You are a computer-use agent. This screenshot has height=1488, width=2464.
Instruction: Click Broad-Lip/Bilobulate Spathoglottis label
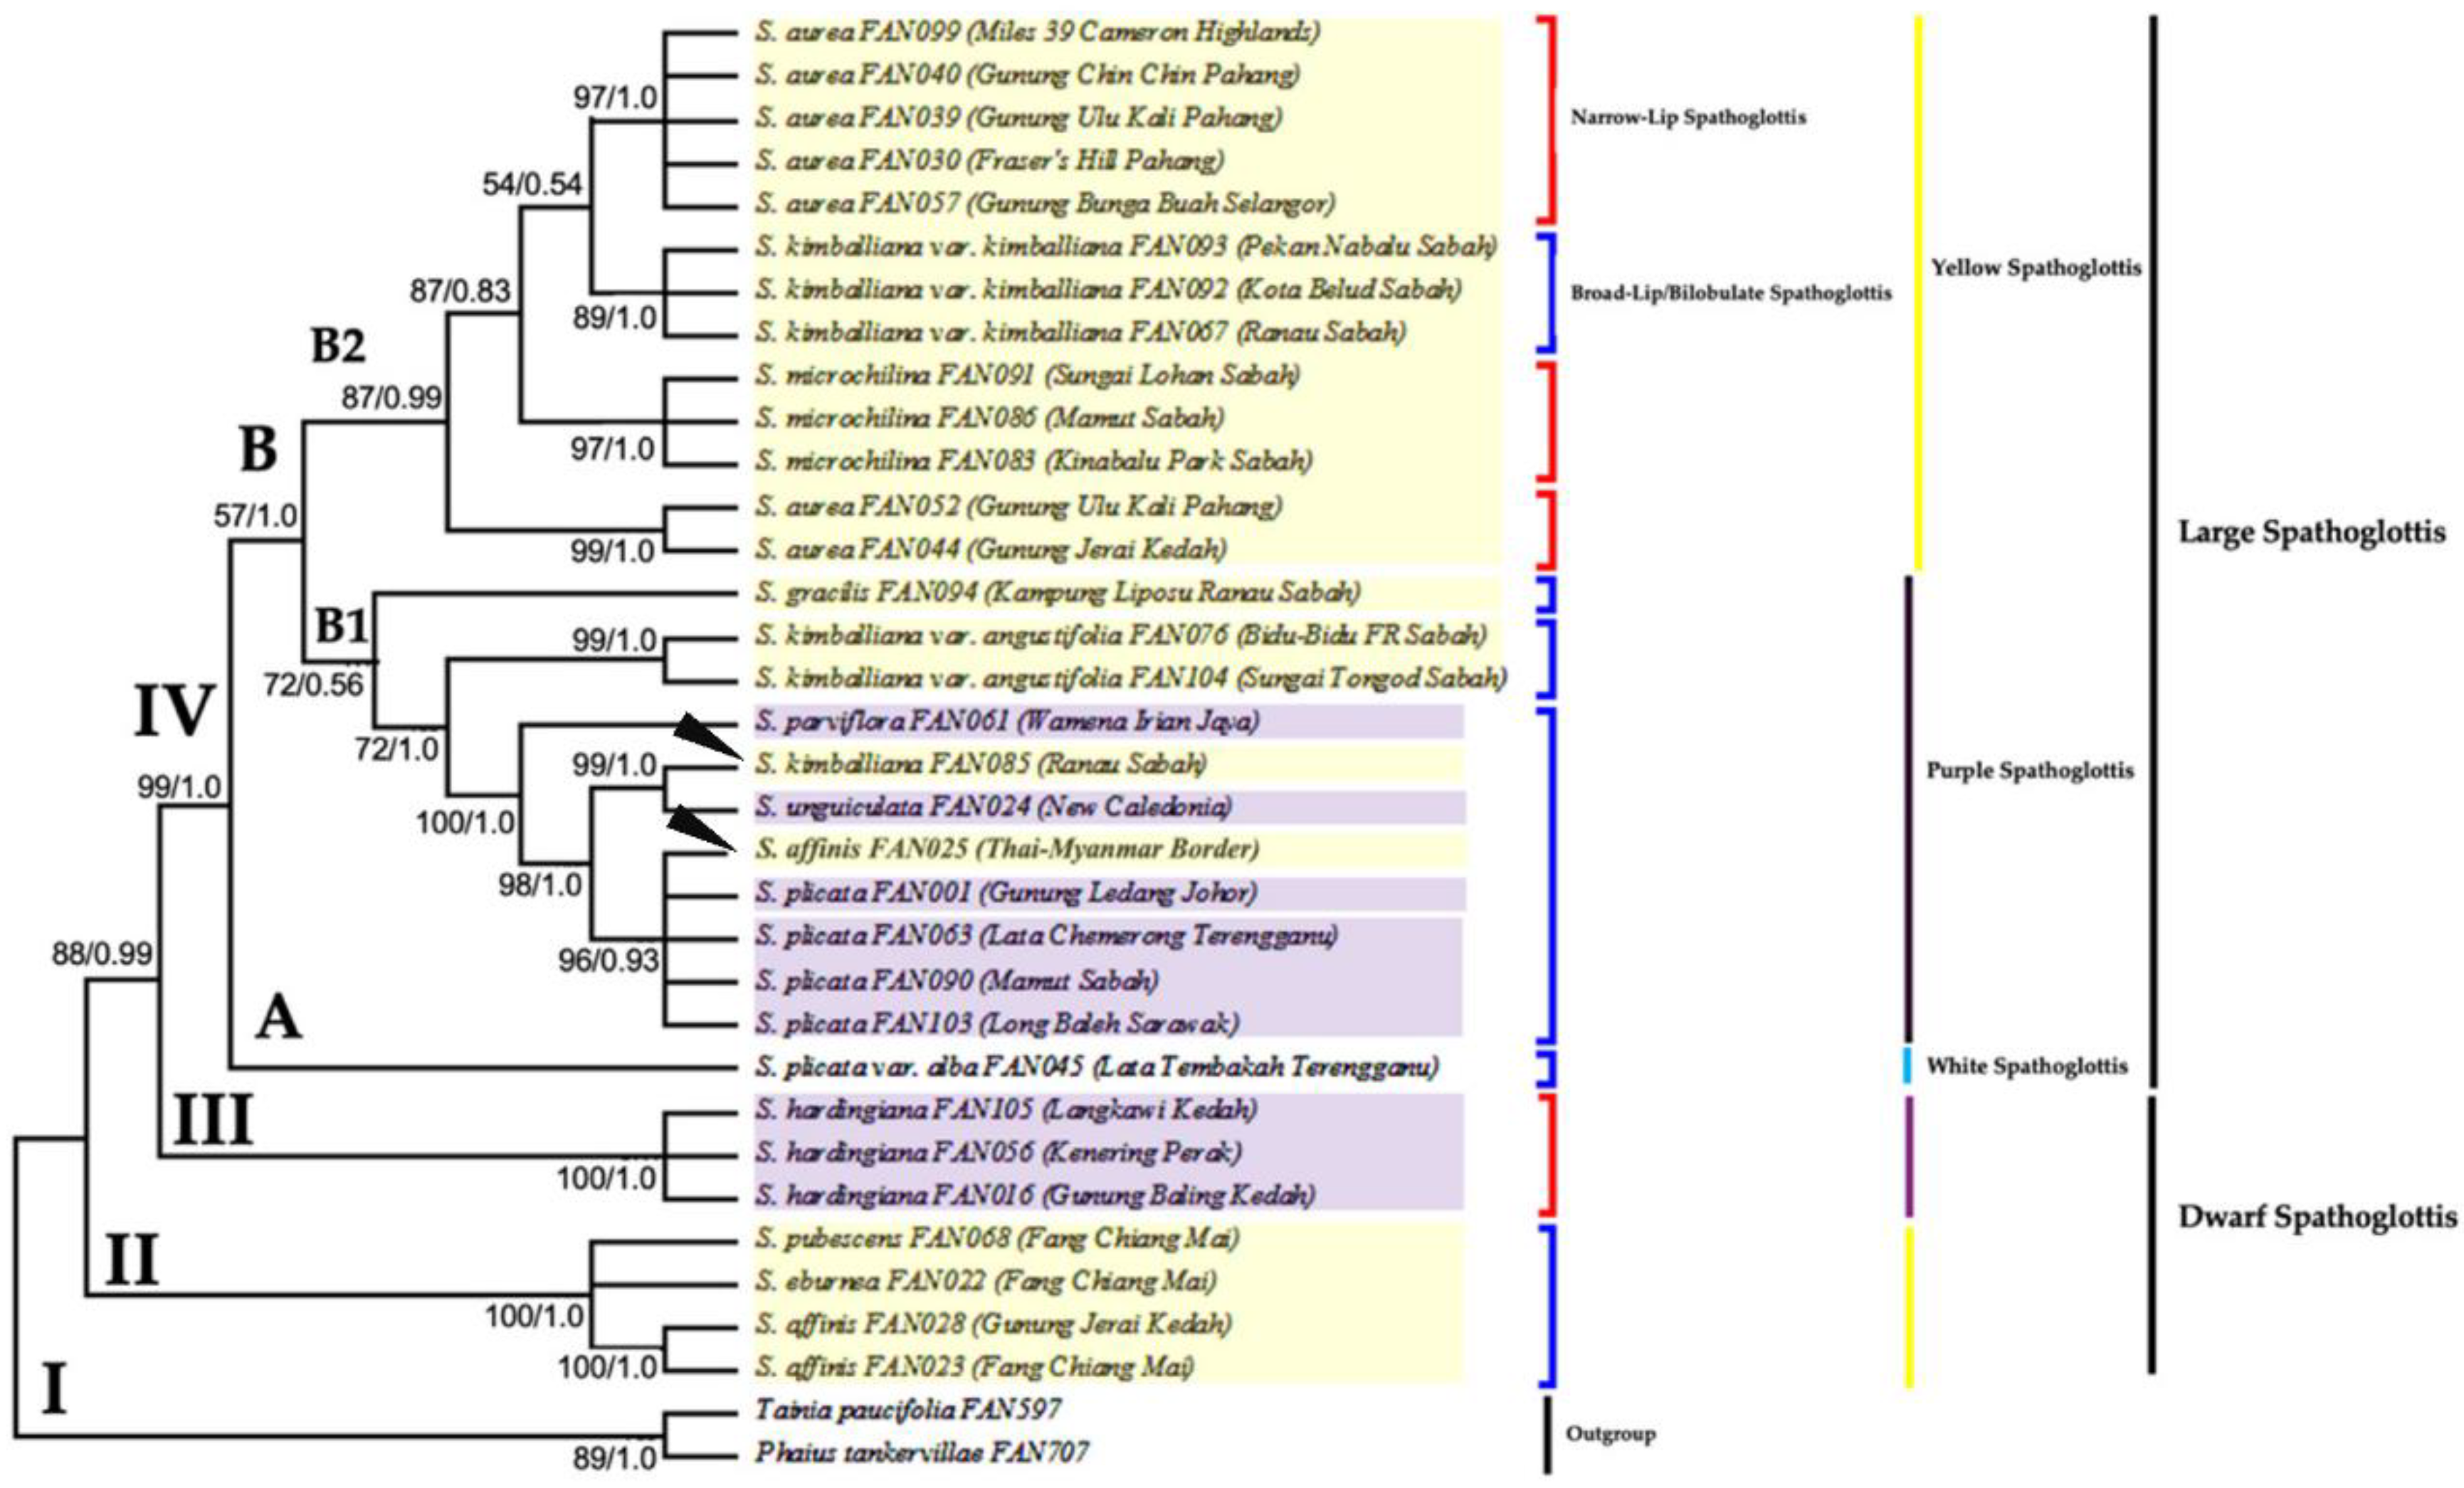point(1730,294)
